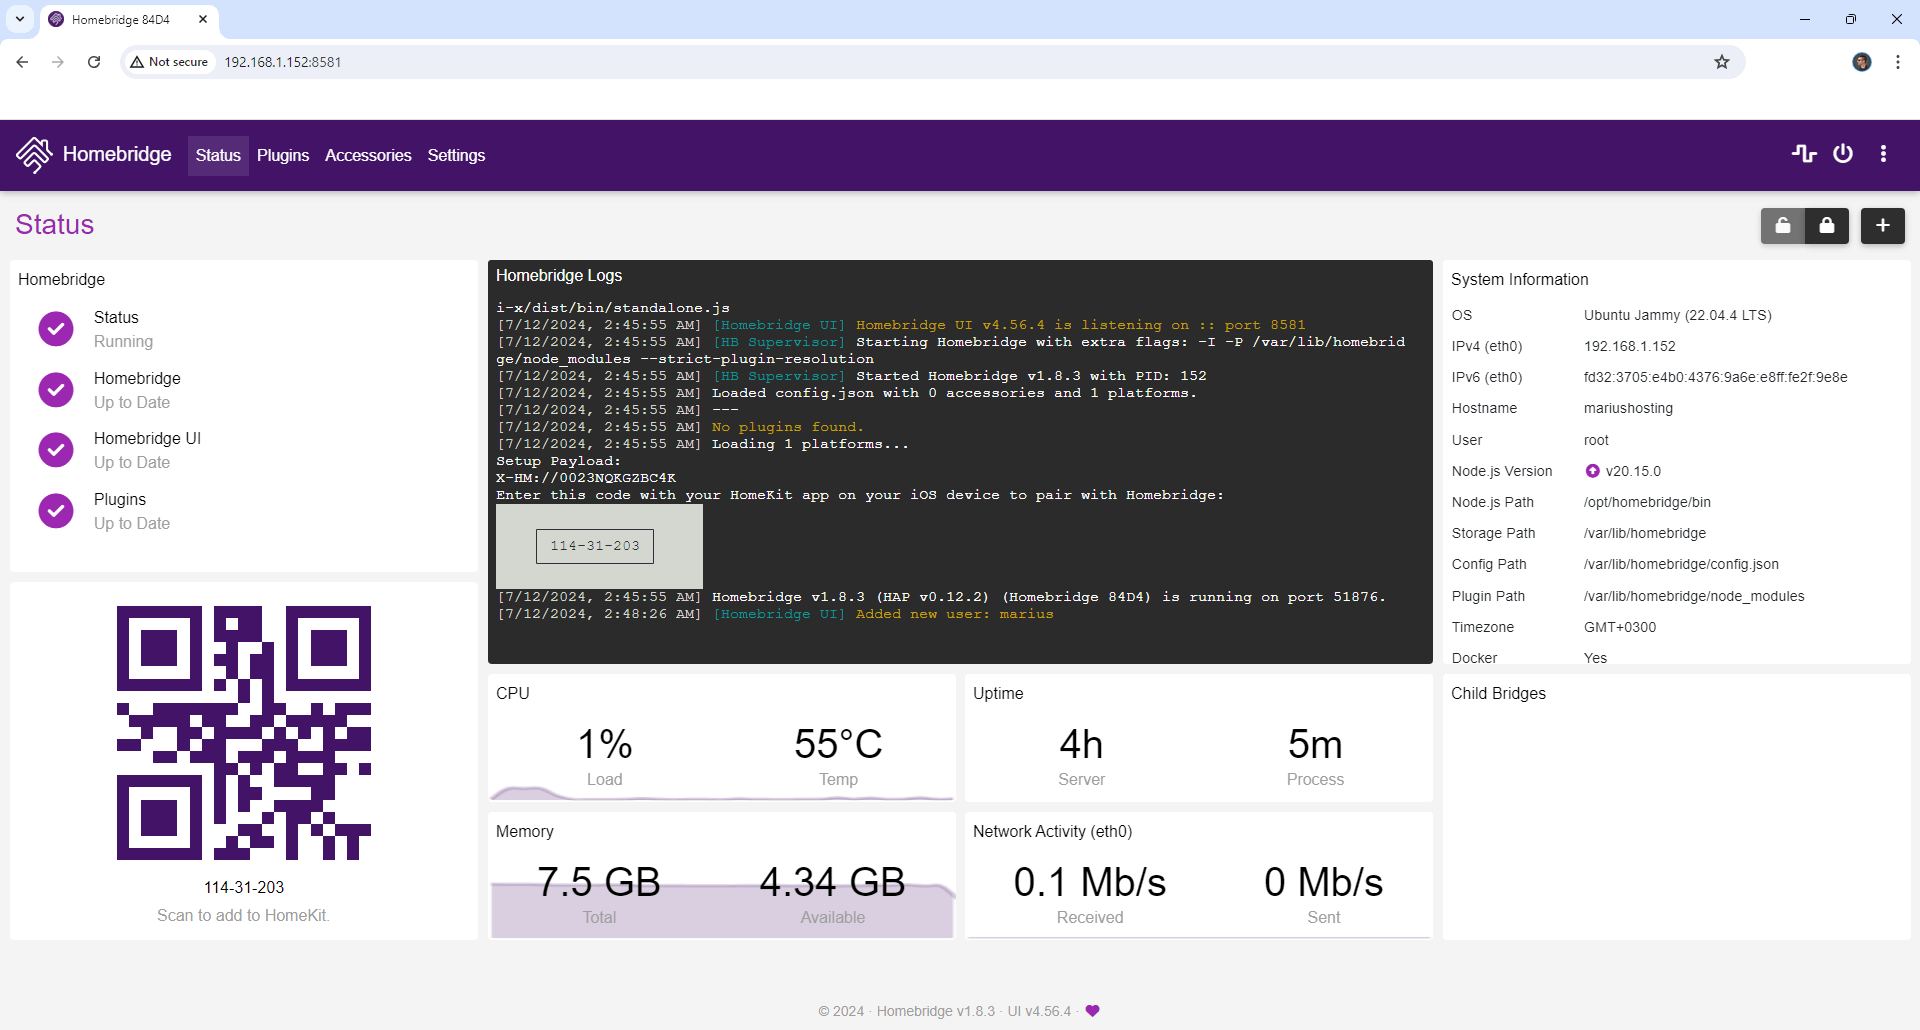Click the Homebridge Up to Date checkmark
The width and height of the screenshot is (1920, 1030).
[x=56, y=390]
